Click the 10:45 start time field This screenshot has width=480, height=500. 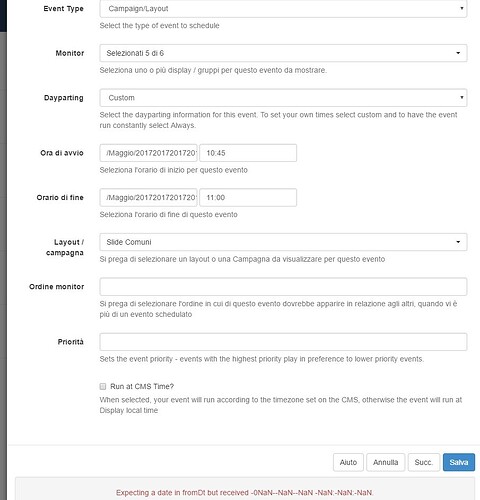tap(248, 153)
